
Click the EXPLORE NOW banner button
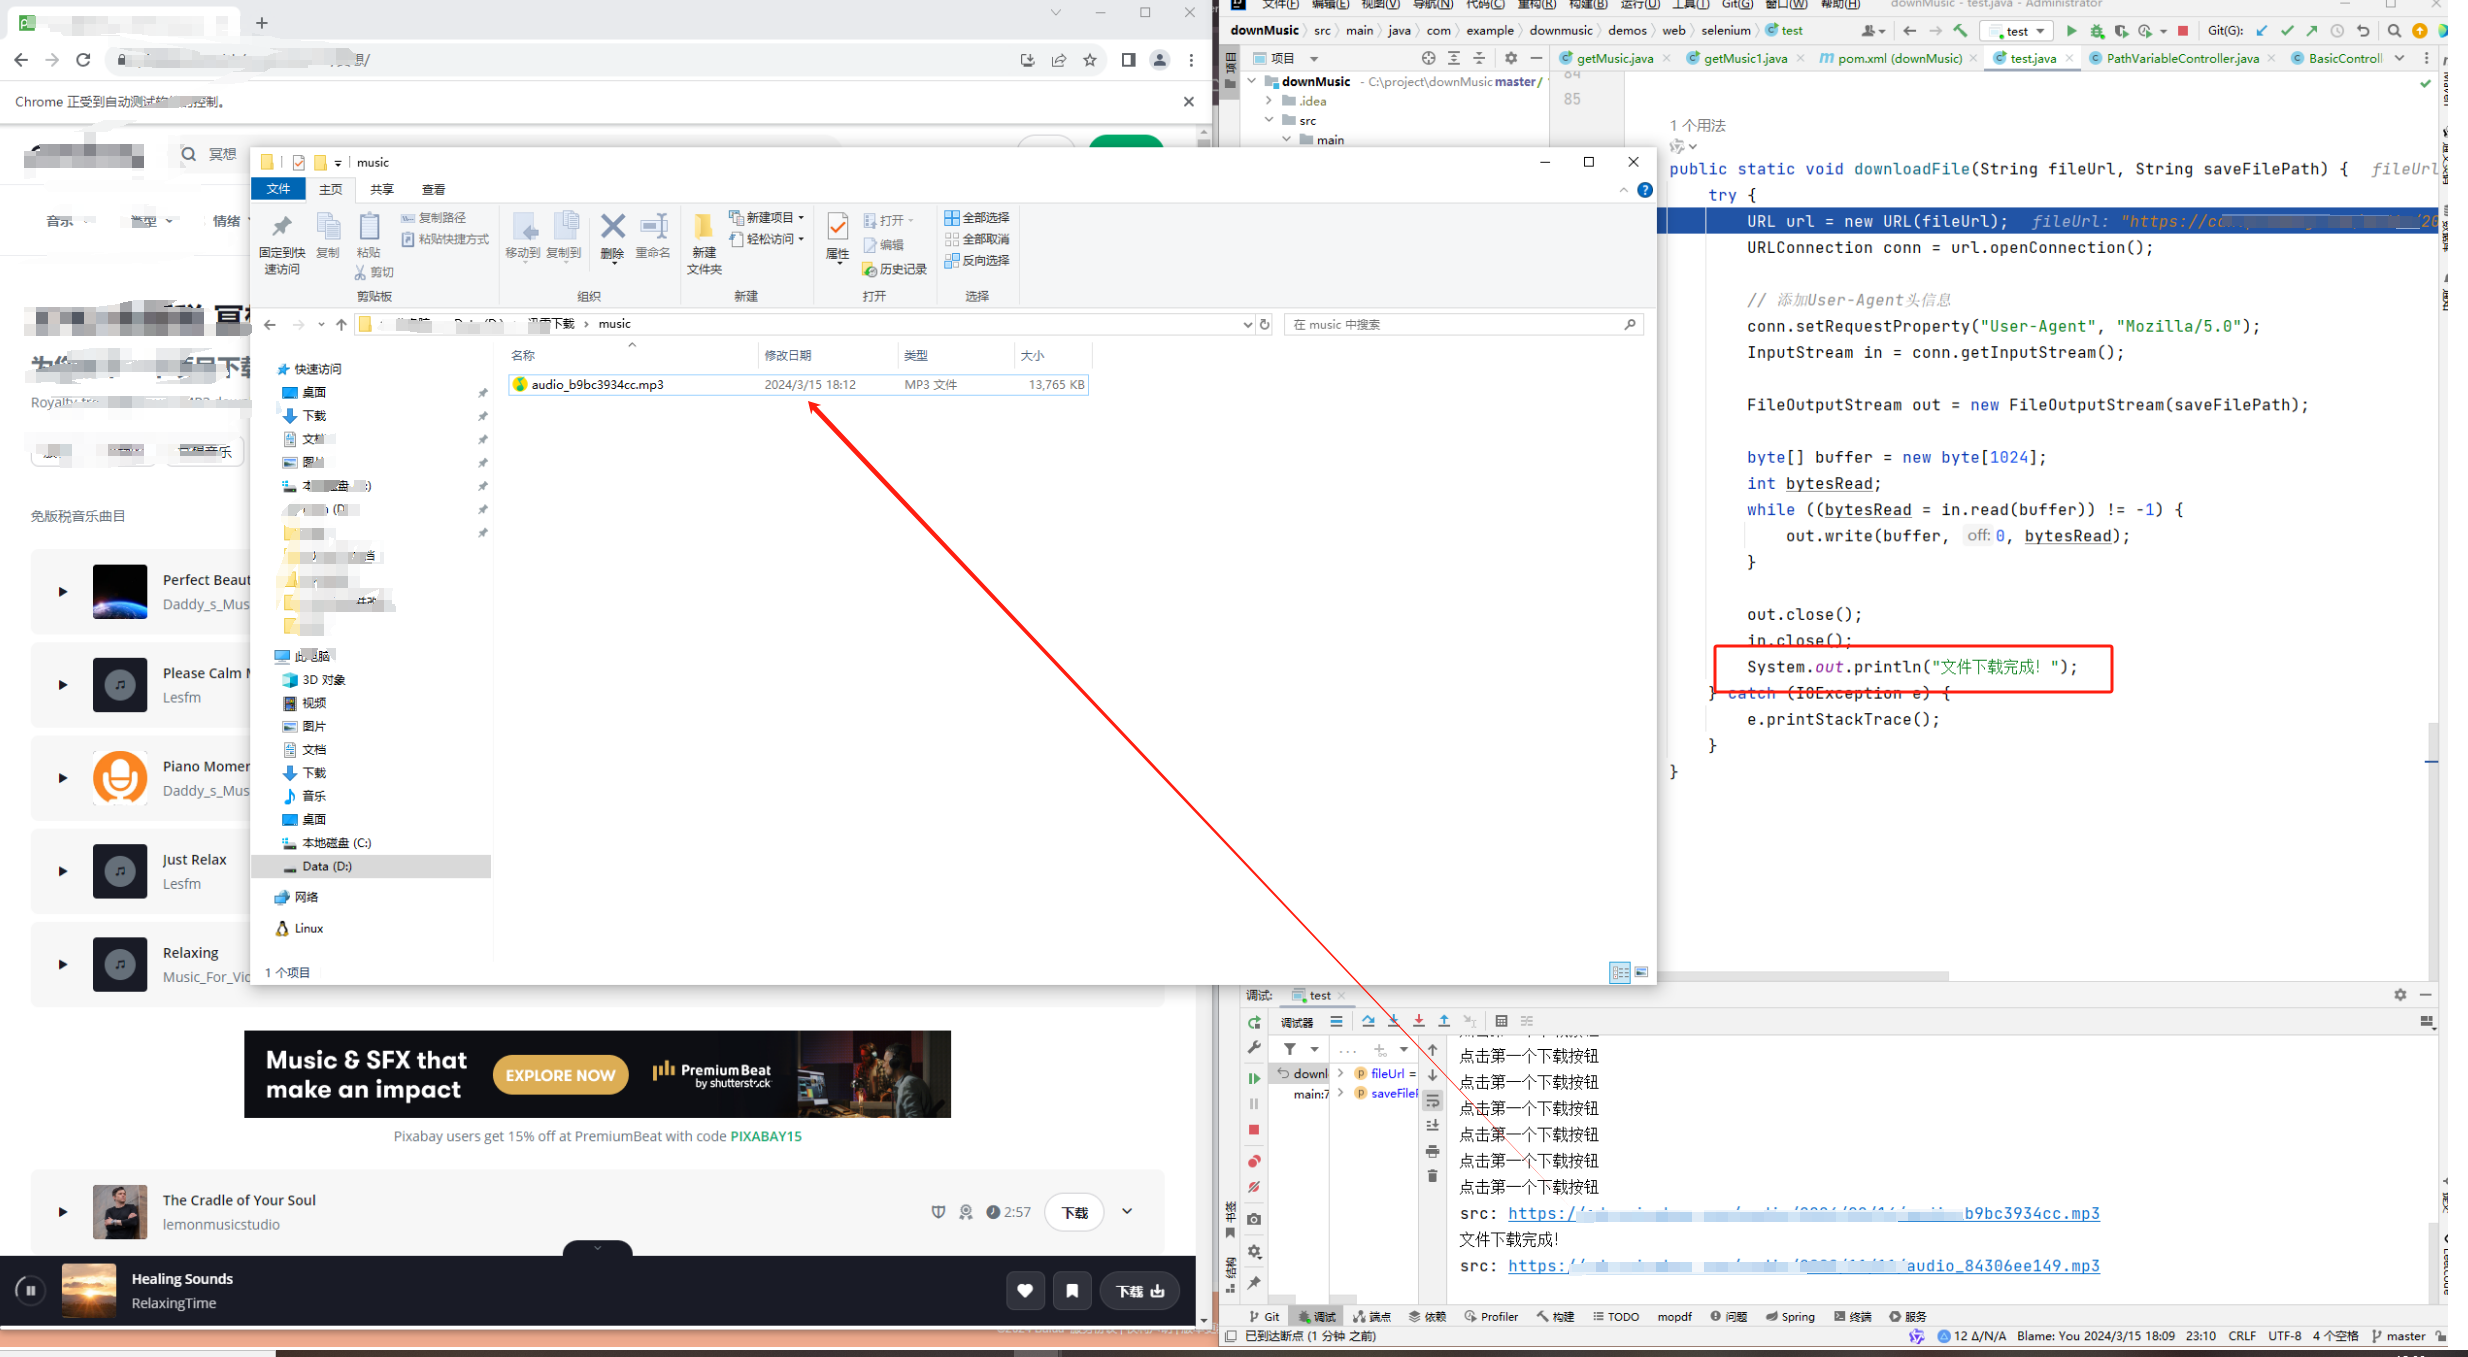[x=560, y=1075]
